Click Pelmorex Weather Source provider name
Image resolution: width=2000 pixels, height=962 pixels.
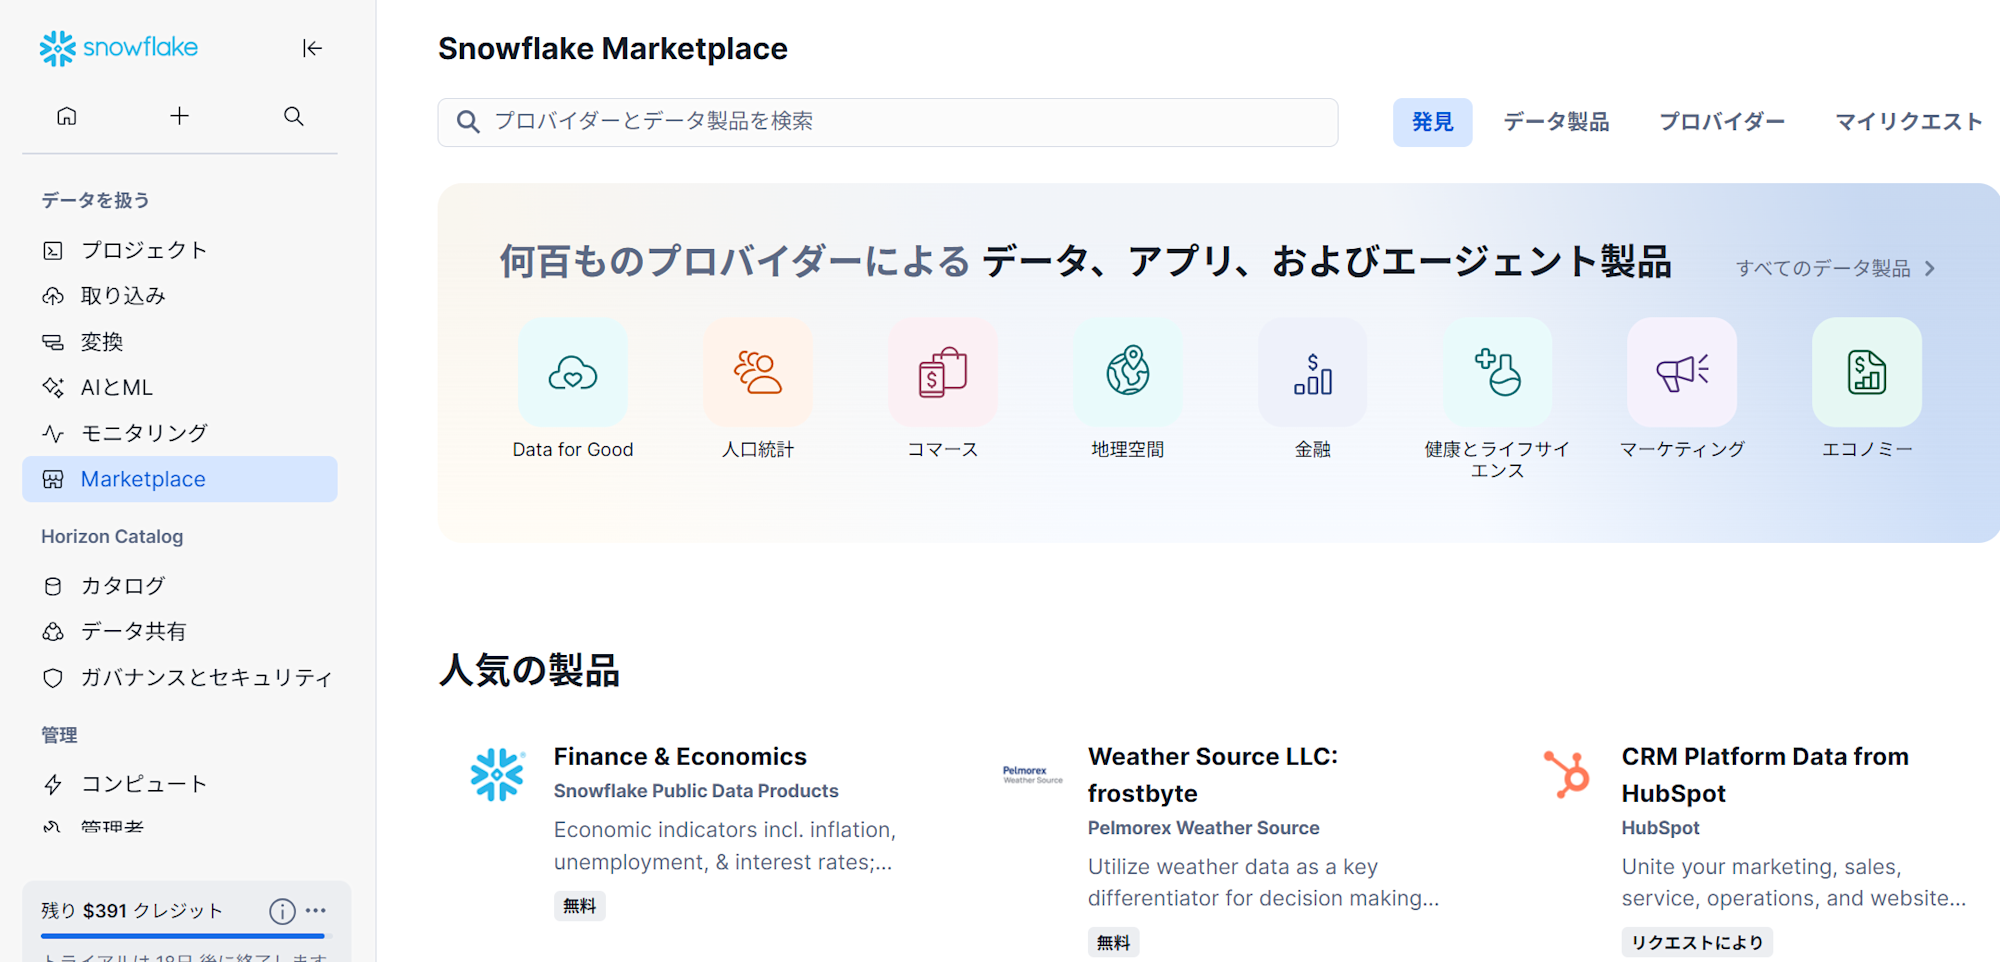point(1204,828)
